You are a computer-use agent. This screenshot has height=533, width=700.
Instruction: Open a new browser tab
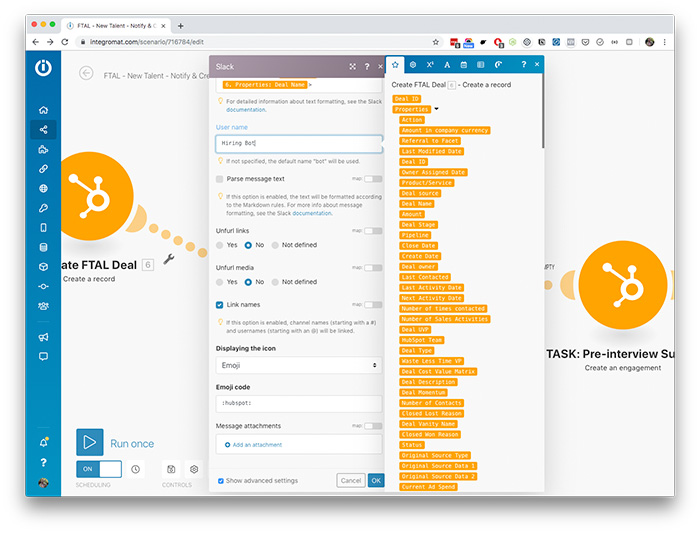point(180,26)
